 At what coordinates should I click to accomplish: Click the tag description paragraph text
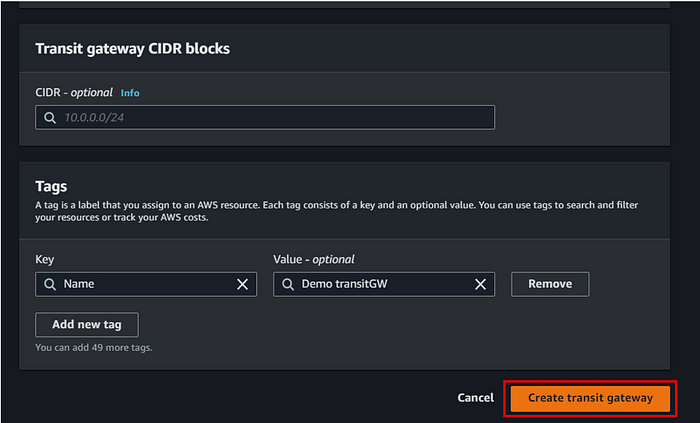[x=337, y=212]
